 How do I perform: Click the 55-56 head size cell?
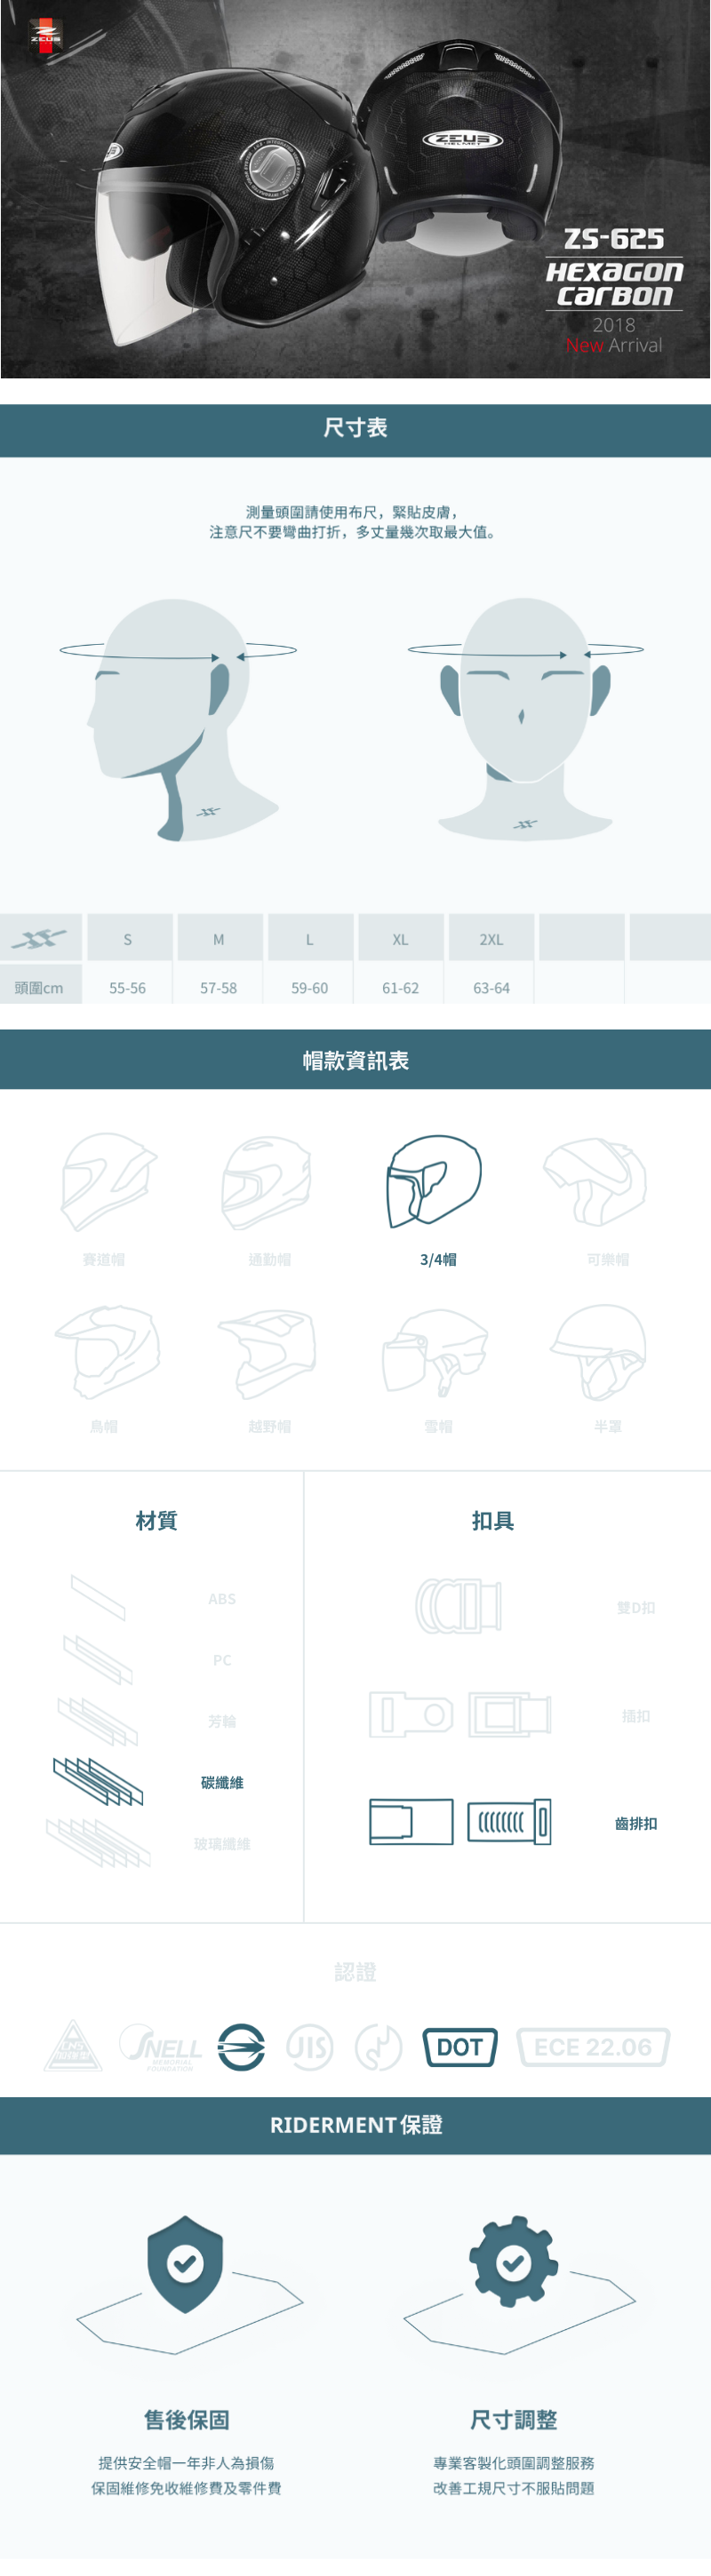tap(128, 987)
